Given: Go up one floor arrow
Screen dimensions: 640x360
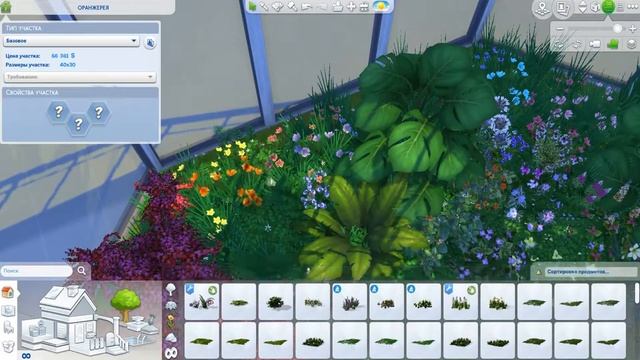Looking at the screenshot, I should (x=583, y=4).
